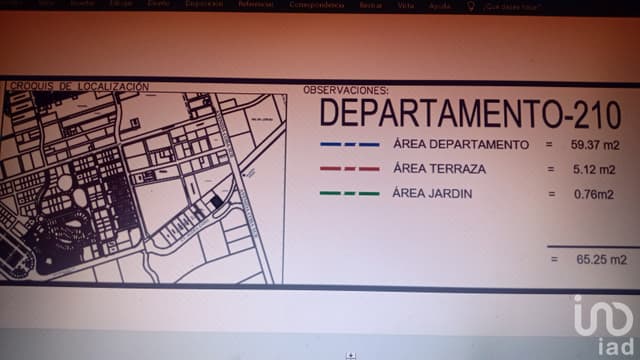
Task: Open the Insertar ribbon tab
Action: [x=82, y=3]
